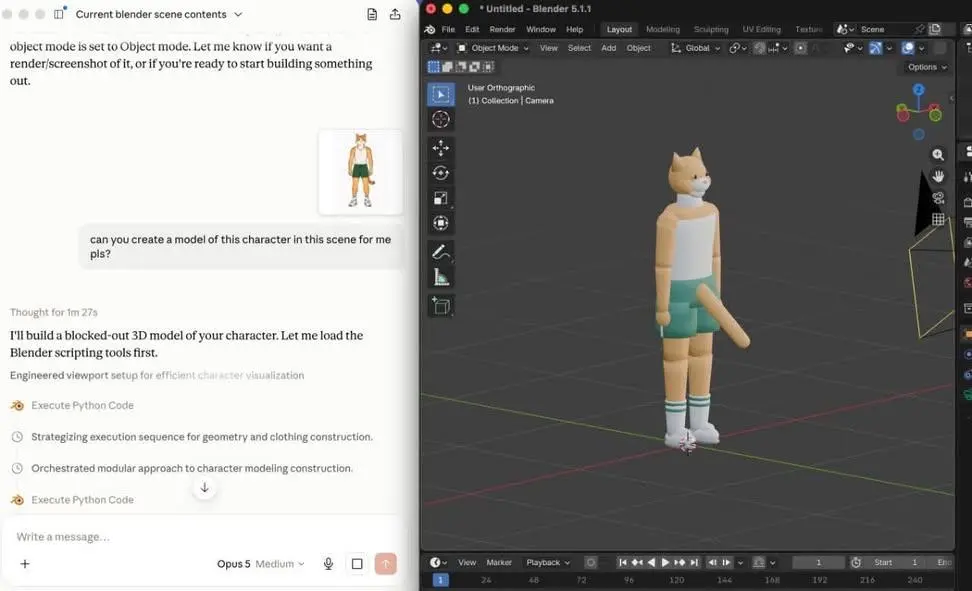Click the current frame number field
Image resolution: width=972 pixels, height=591 pixels.
click(x=818, y=562)
